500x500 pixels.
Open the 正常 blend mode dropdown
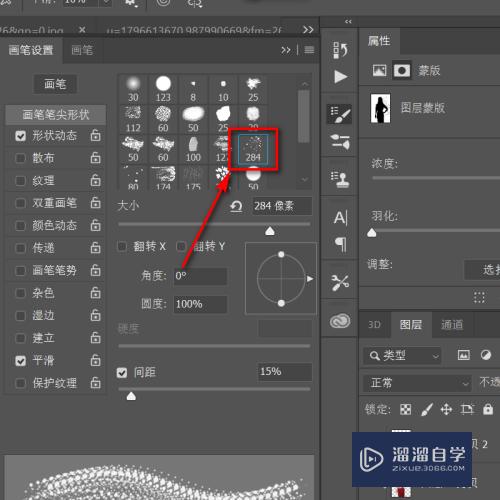[x=417, y=383]
